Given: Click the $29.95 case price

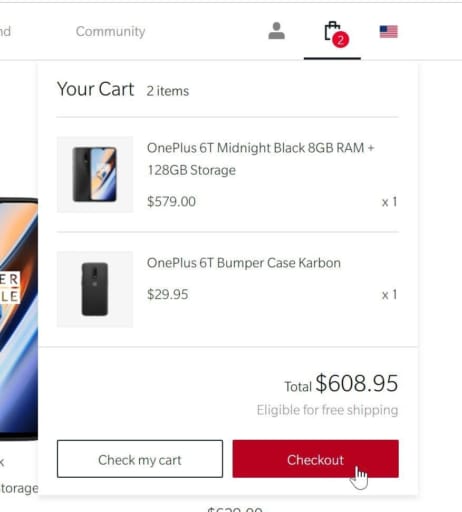Looking at the screenshot, I should click(x=168, y=294).
